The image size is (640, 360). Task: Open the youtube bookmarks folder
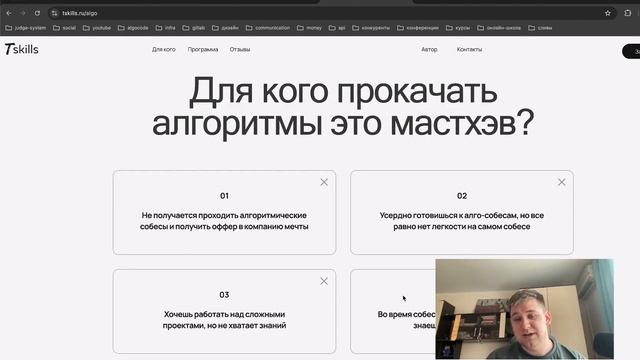click(x=97, y=28)
